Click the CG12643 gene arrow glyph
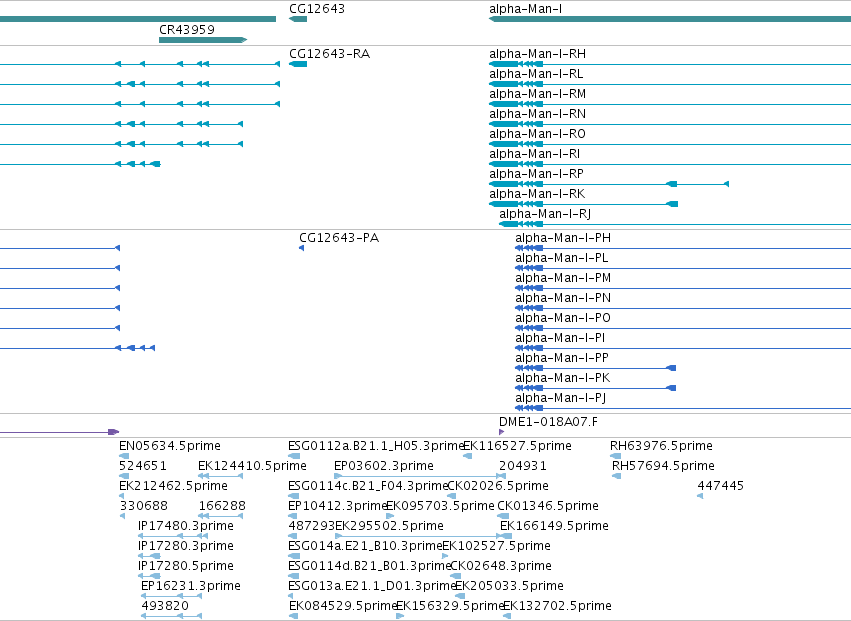The height and width of the screenshot is (621, 851). [298, 19]
